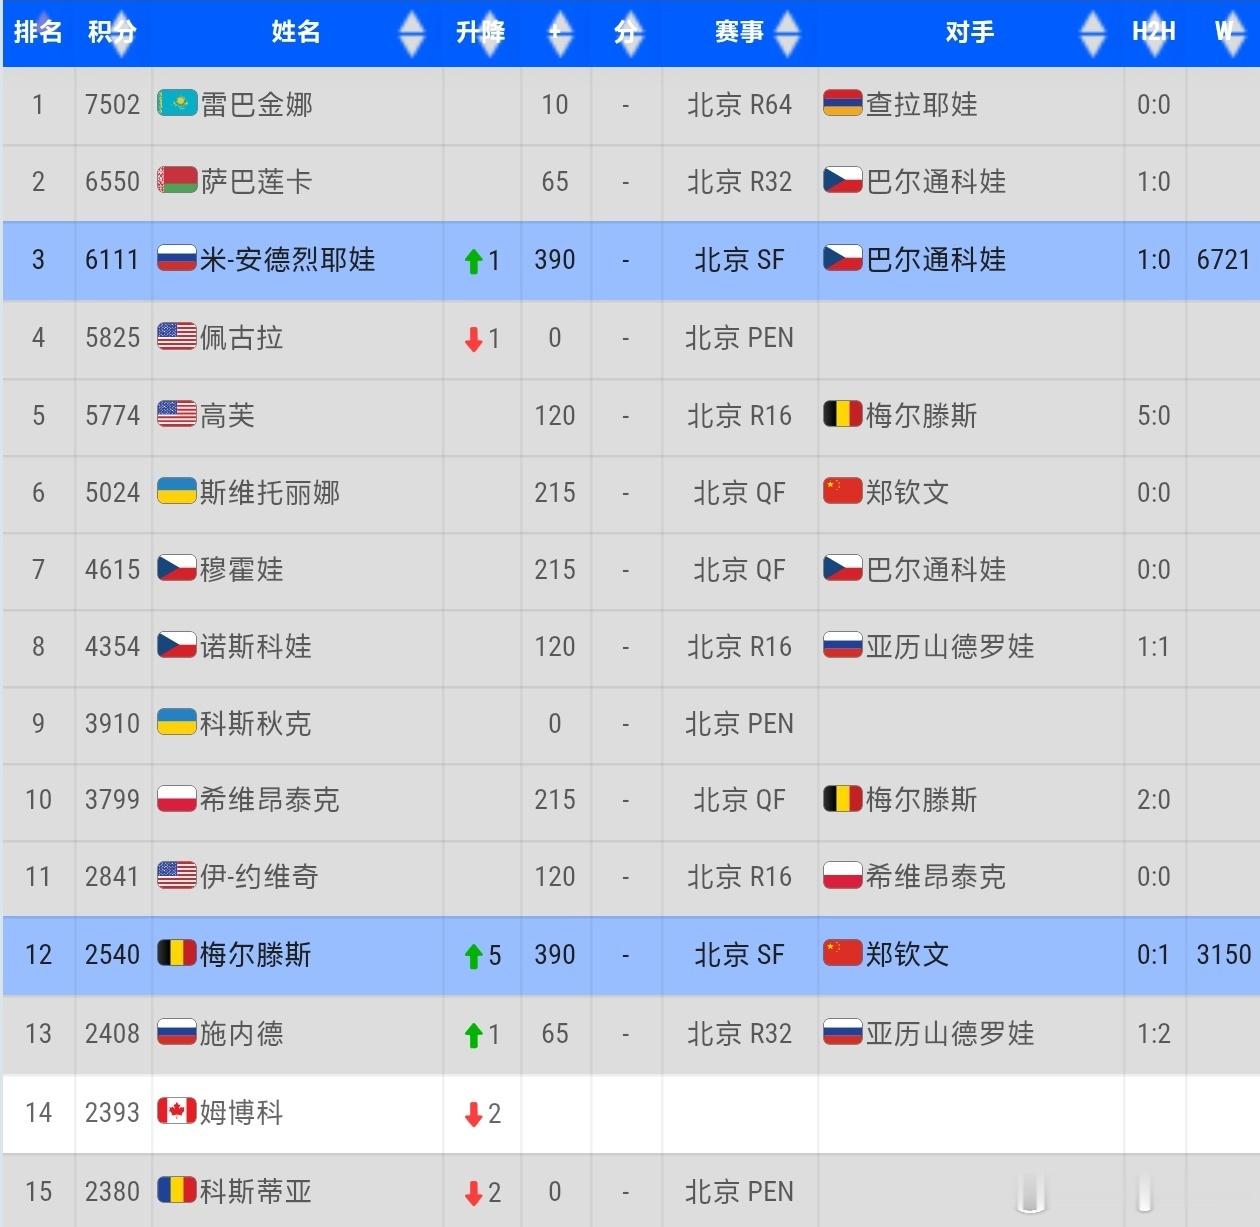This screenshot has height=1227, width=1260.
Task: Tap the Ukraine flag beside 科斯秋克
Action: 177,722
